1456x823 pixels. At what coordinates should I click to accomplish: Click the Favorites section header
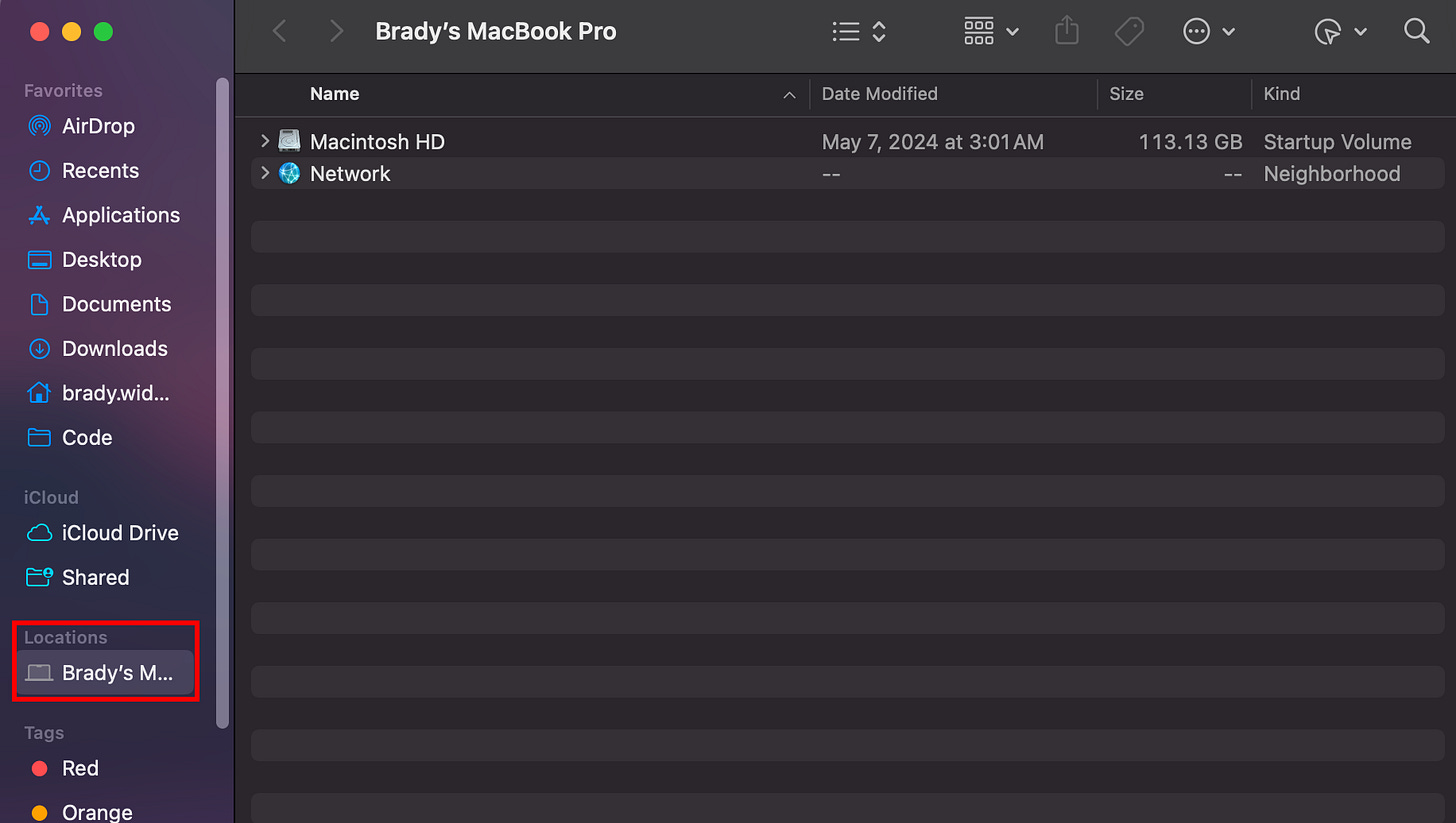(63, 91)
